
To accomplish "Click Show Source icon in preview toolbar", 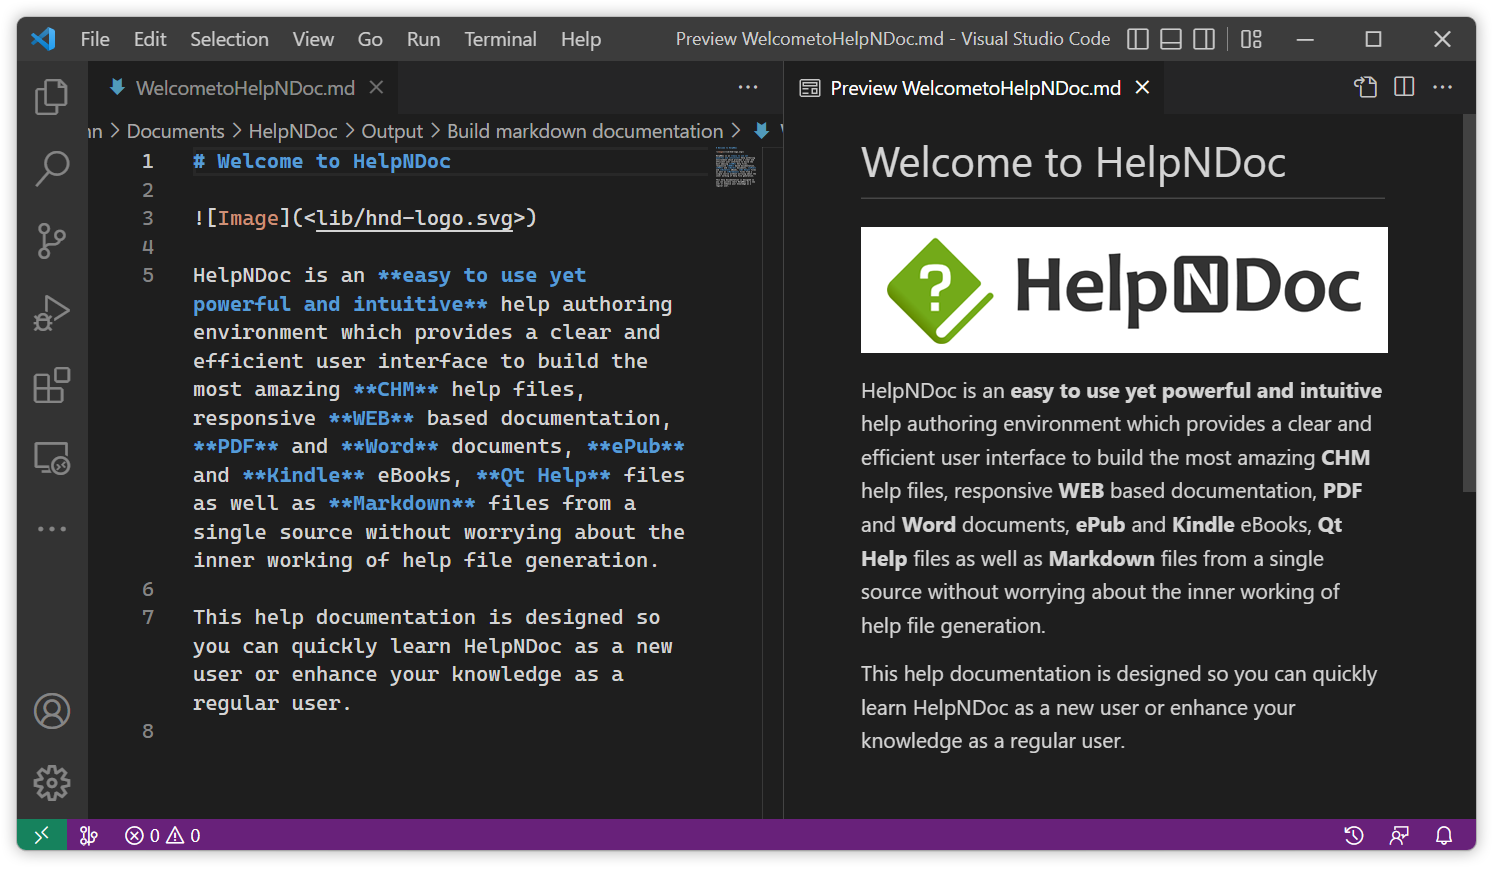I will click(x=1366, y=87).
